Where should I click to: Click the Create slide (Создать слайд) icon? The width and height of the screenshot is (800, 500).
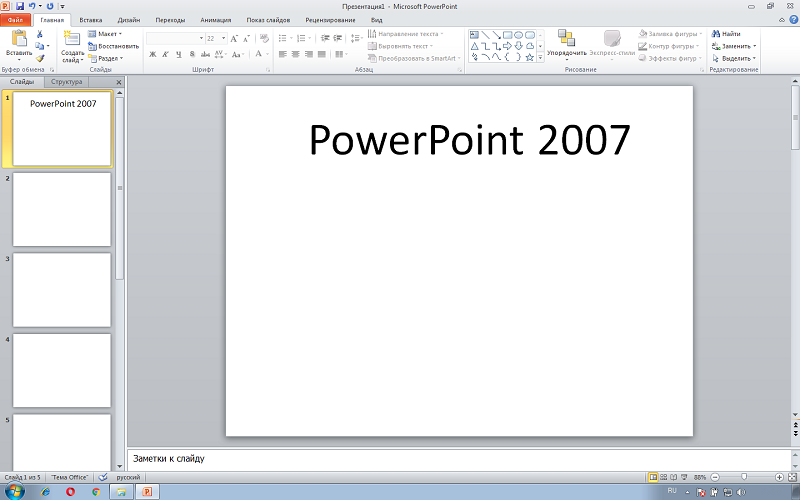tap(71, 38)
